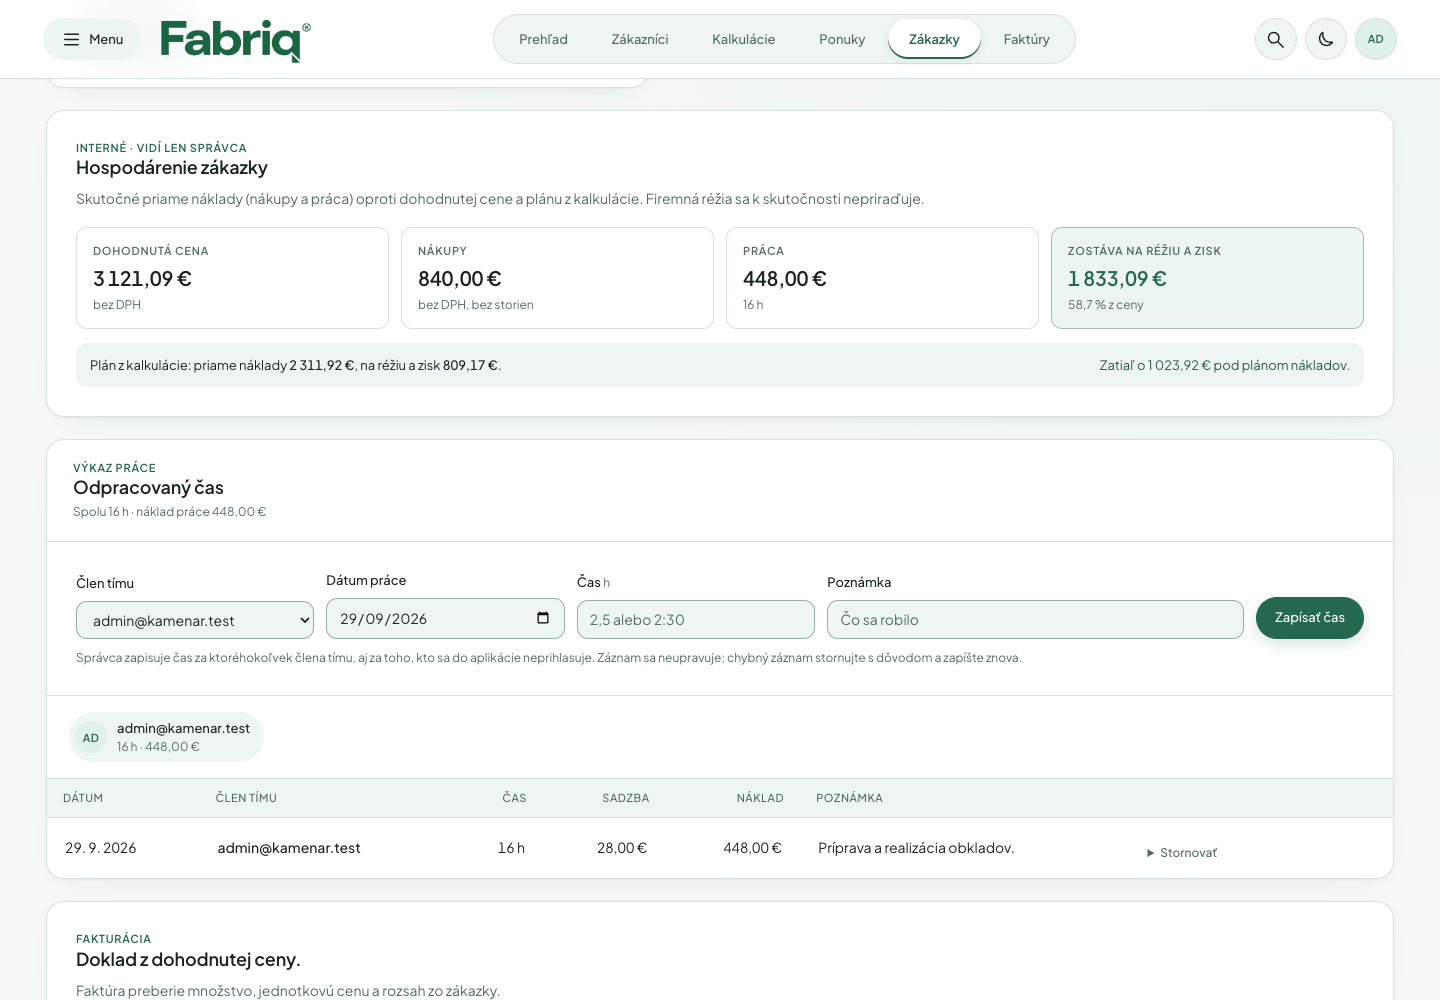Open the search magnifier icon

[1276, 39]
